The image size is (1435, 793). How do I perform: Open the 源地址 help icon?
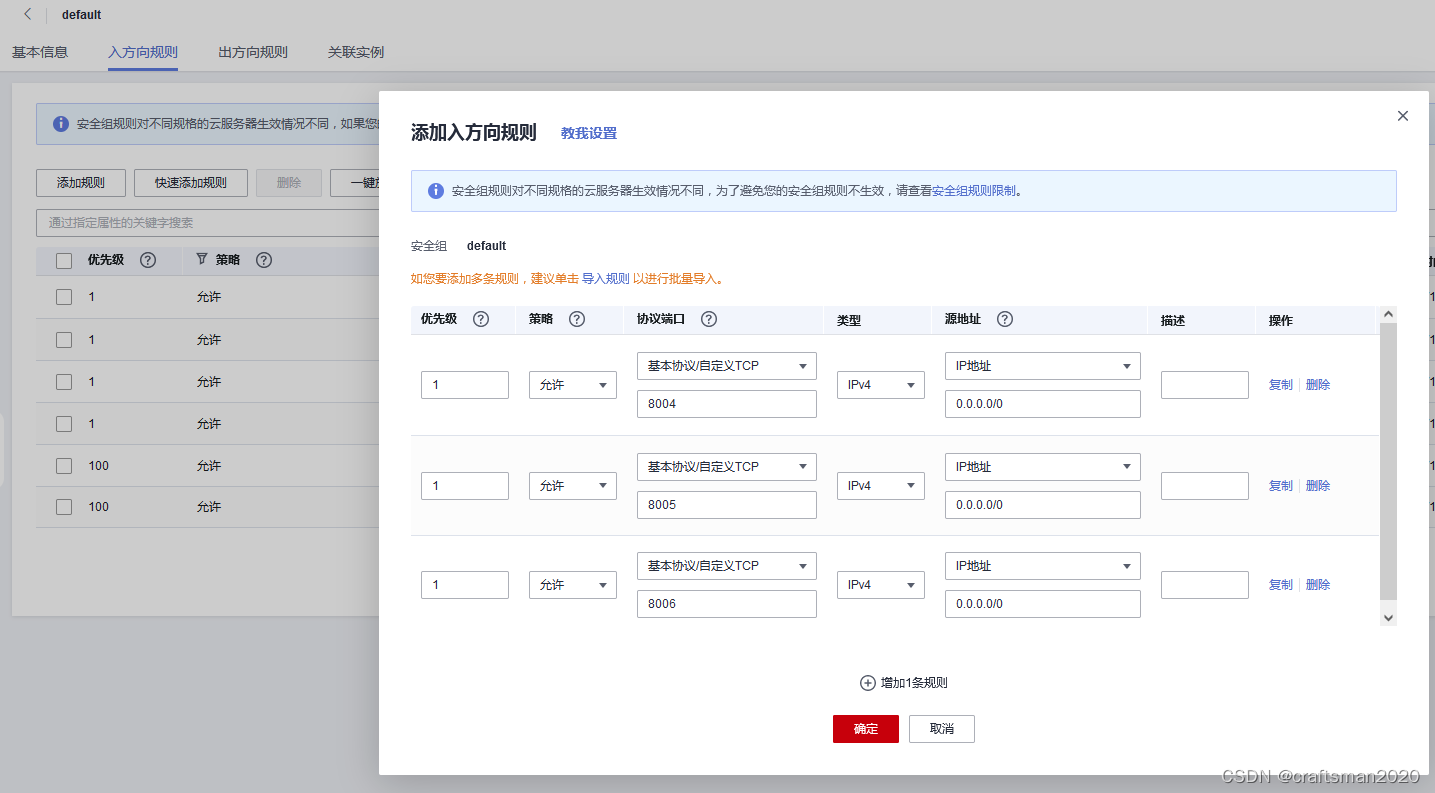pyautogui.click(x=1006, y=319)
